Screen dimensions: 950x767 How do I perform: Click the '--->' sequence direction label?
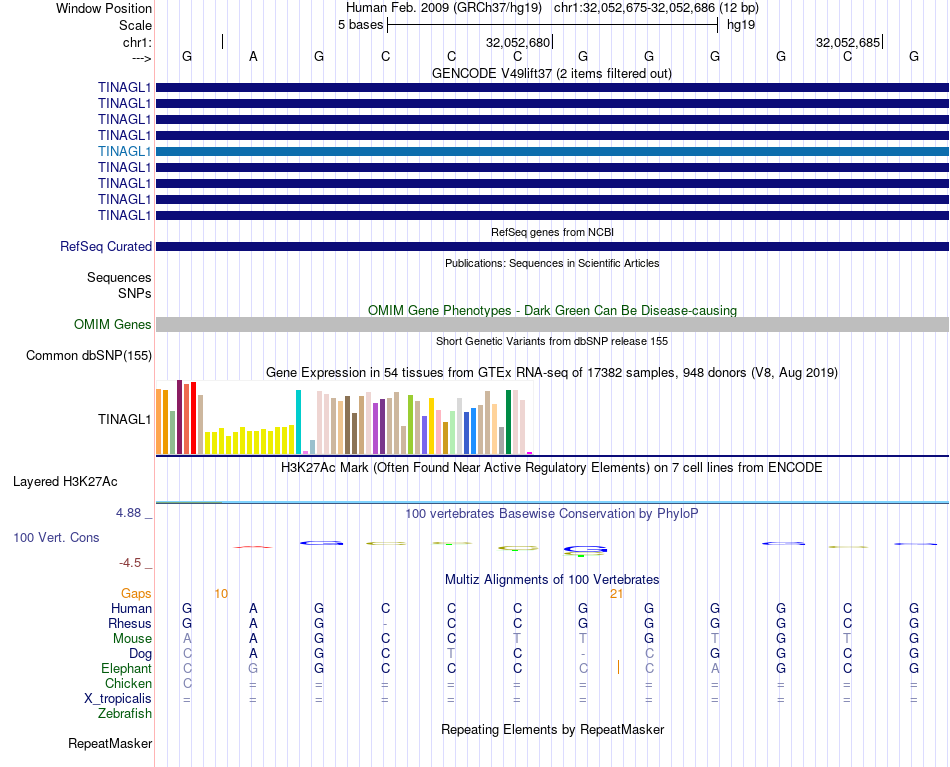[141, 58]
